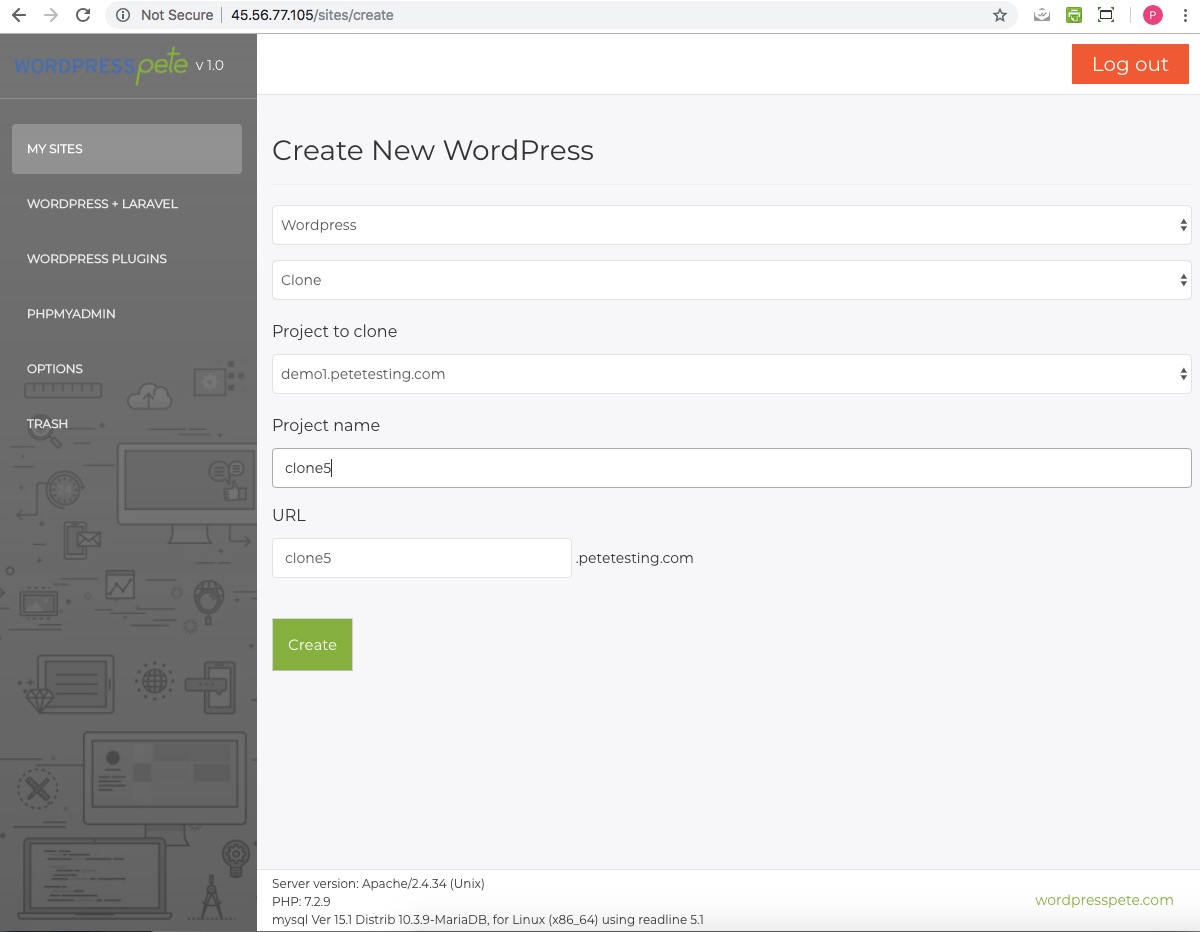Click the mysql MariaDB version footer text
The image size is (1200, 932).
(488, 920)
